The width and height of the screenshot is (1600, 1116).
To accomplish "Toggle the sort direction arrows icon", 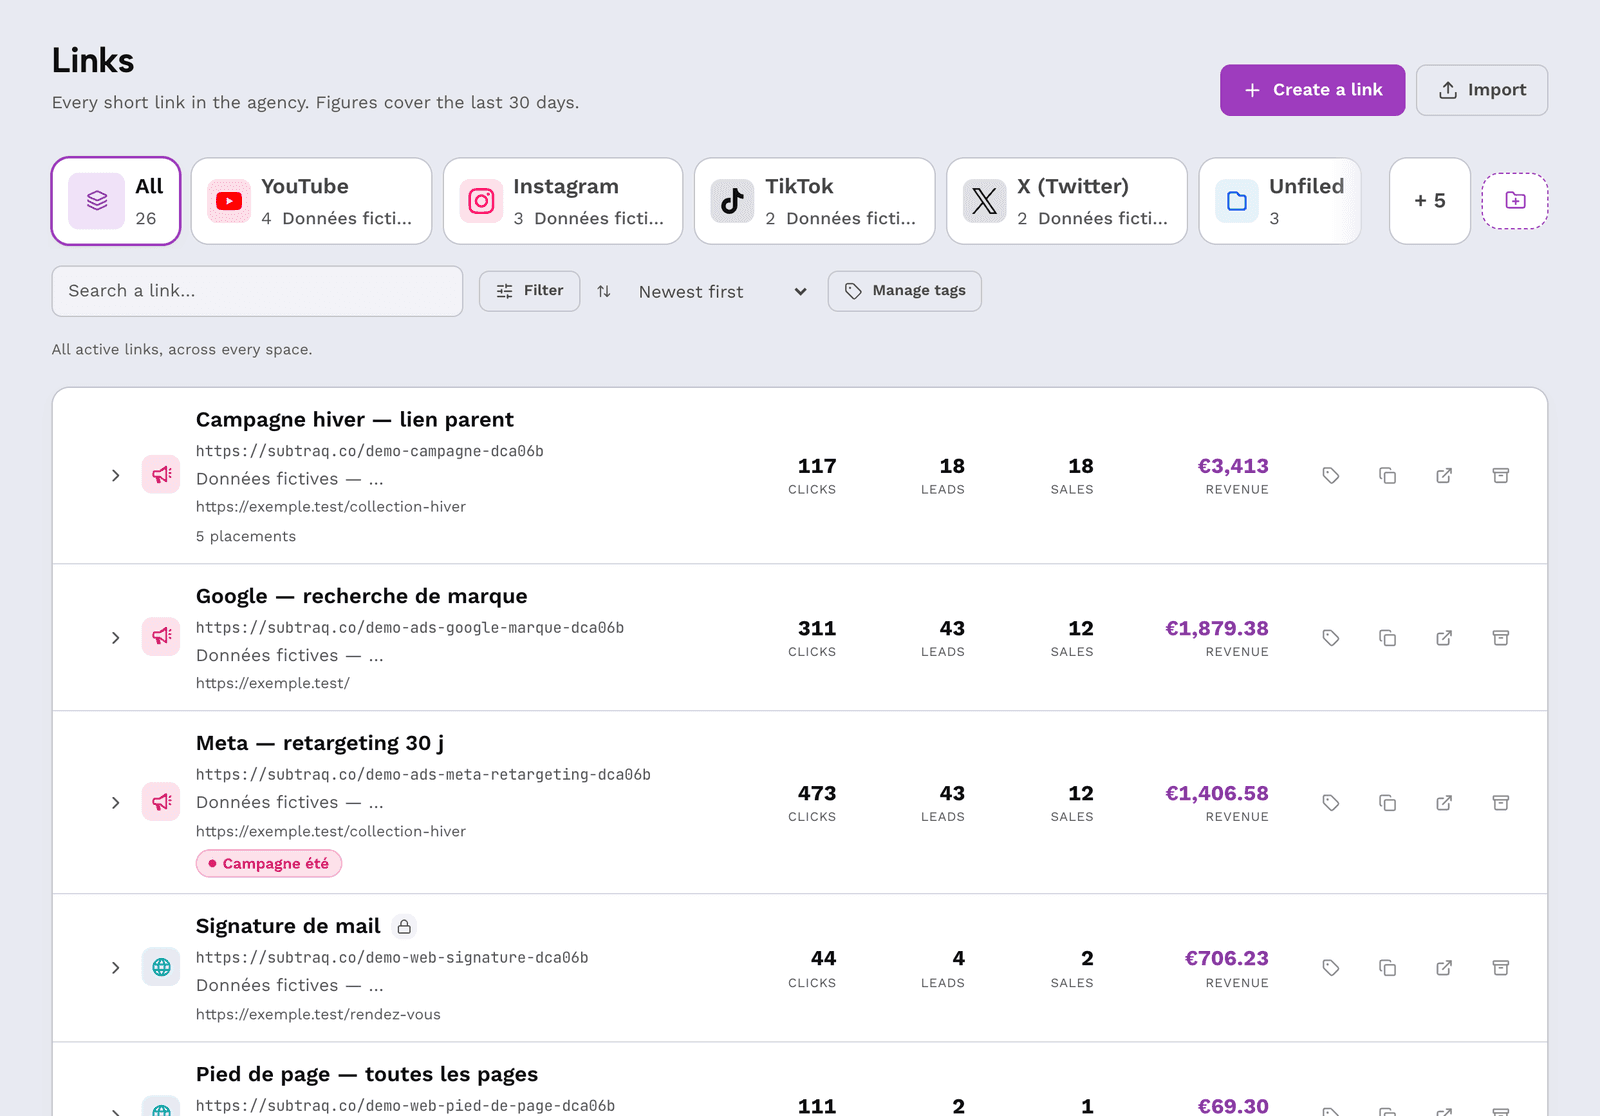I will (604, 291).
